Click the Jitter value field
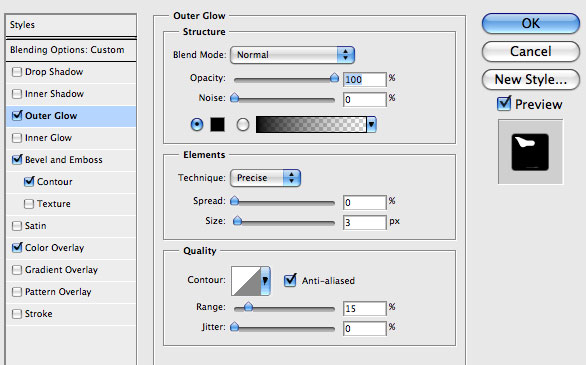Image resolution: width=586 pixels, height=365 pixels. (364, 329)
